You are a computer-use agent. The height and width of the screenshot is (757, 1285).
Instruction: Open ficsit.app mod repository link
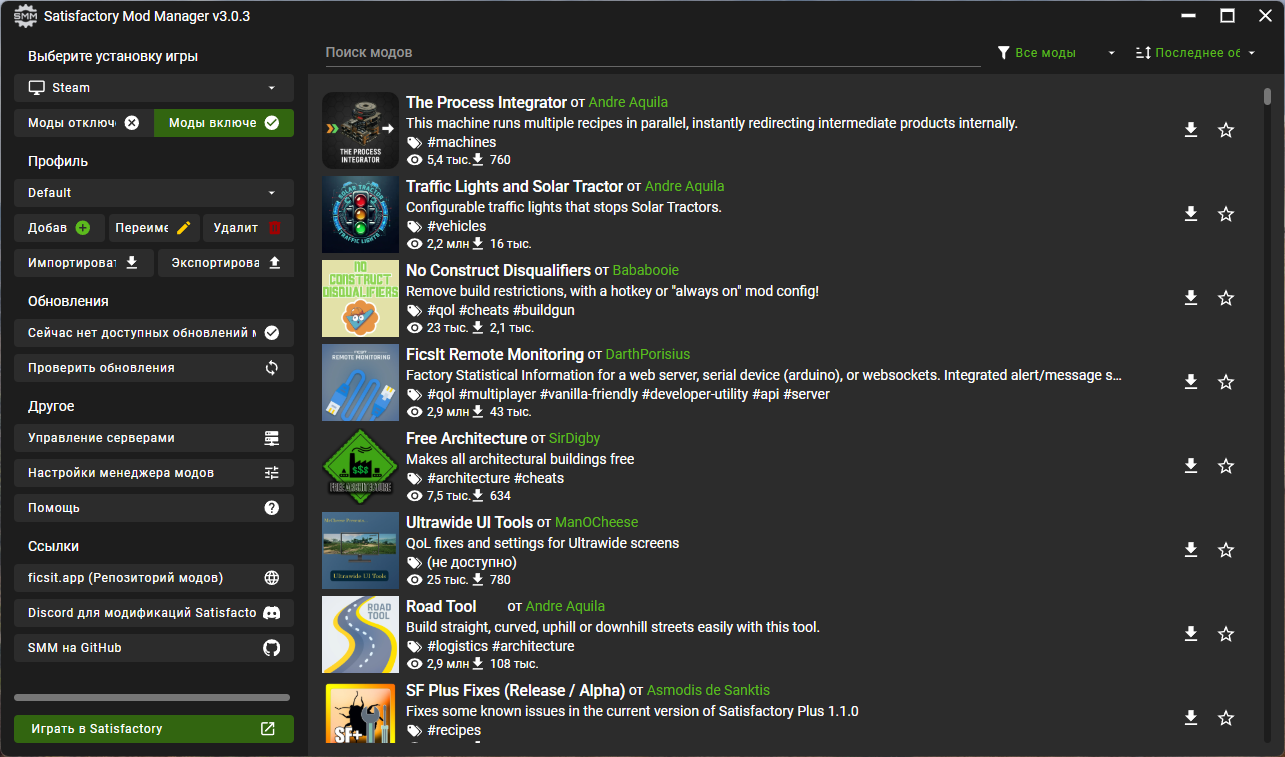154,578
